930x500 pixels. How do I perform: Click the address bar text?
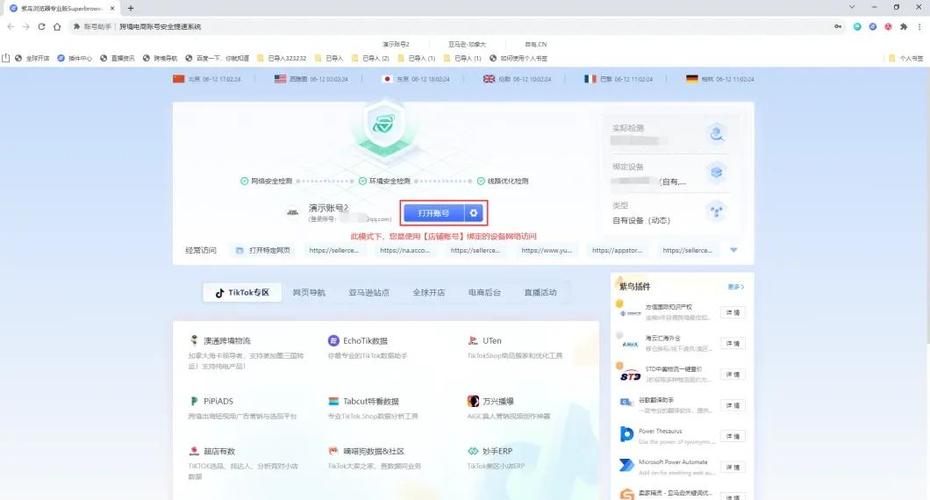160,27
